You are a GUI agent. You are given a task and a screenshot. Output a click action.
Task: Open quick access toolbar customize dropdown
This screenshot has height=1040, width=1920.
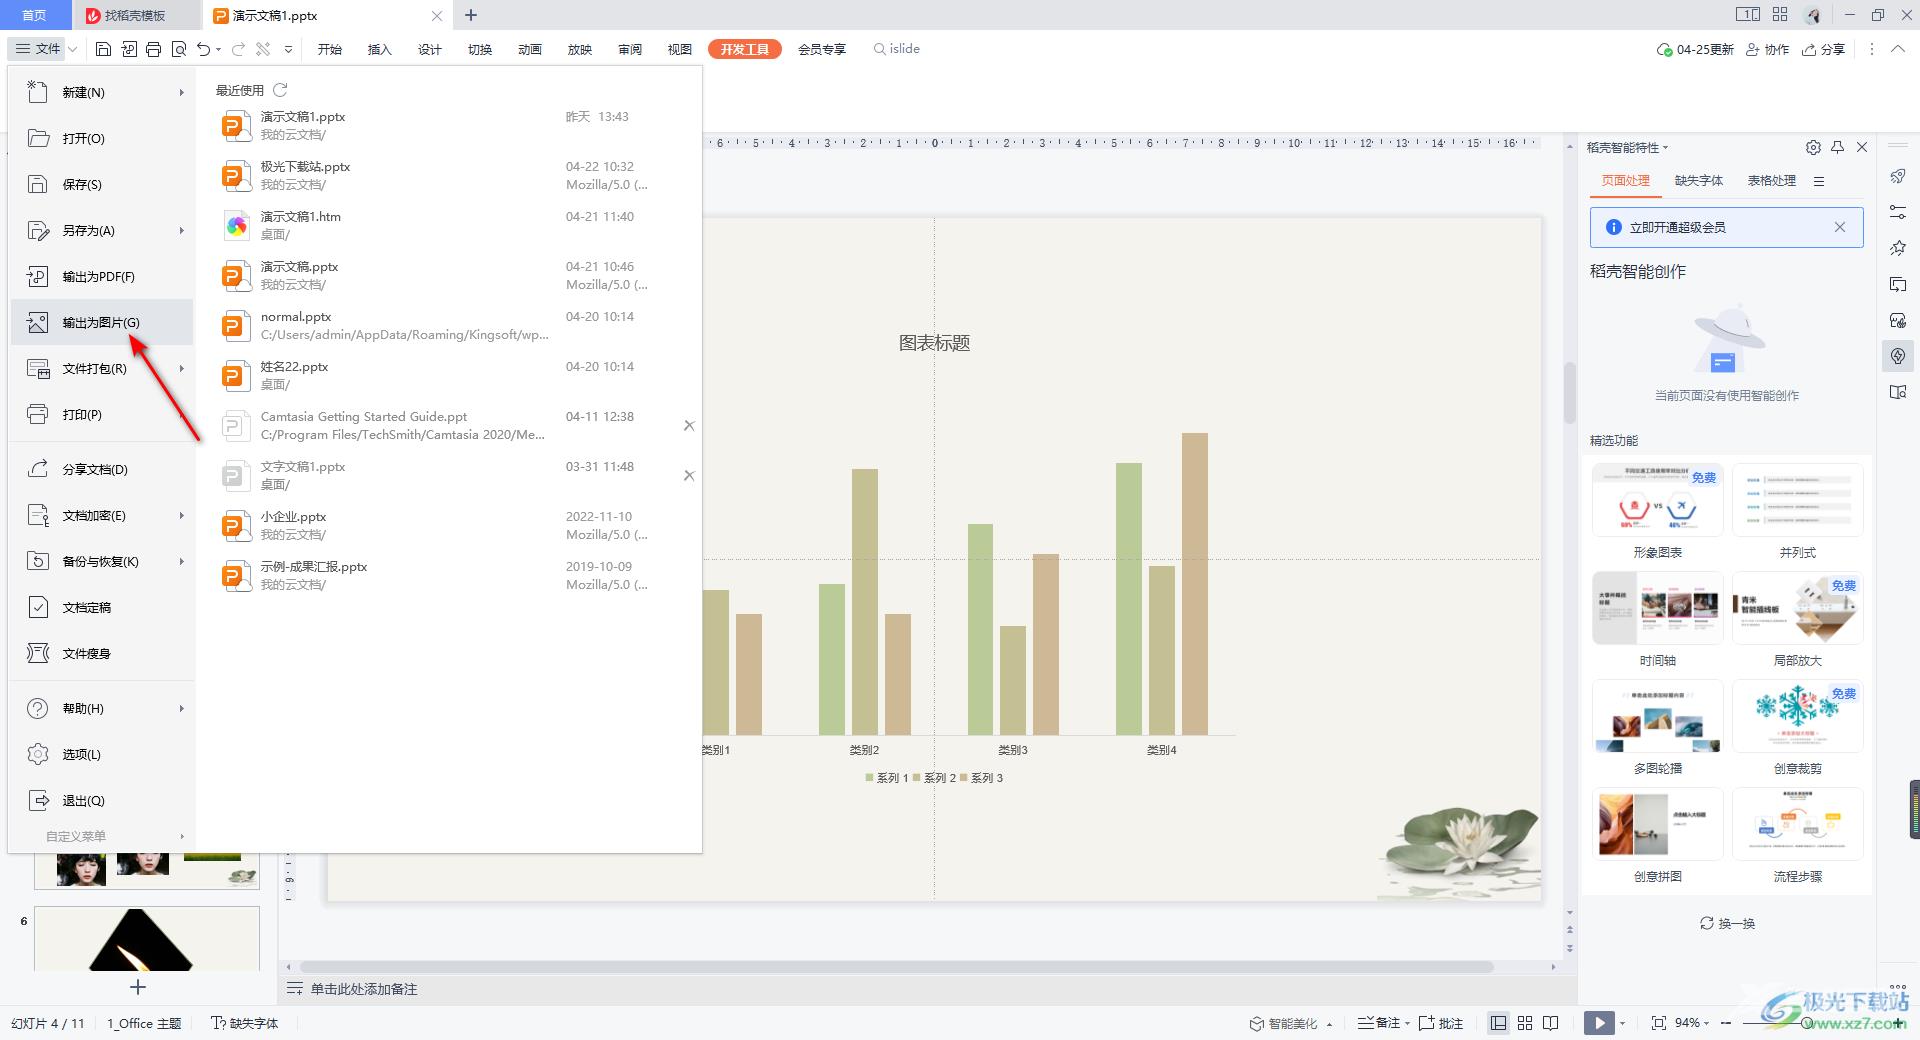click(288, 49)
